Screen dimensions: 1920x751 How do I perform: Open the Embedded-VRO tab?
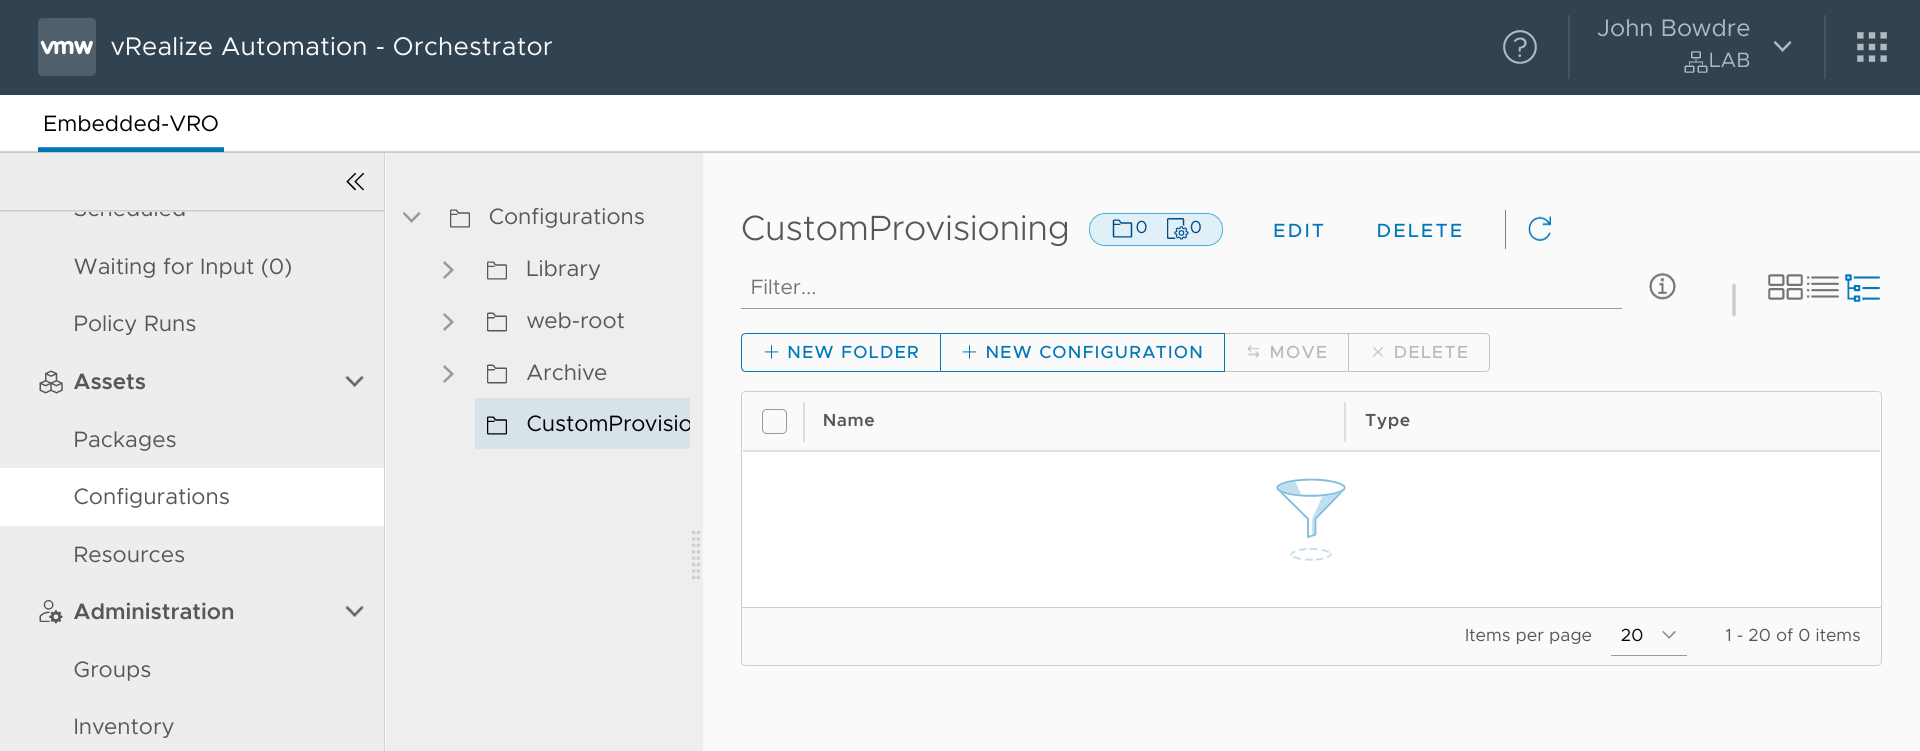(131, 124)
